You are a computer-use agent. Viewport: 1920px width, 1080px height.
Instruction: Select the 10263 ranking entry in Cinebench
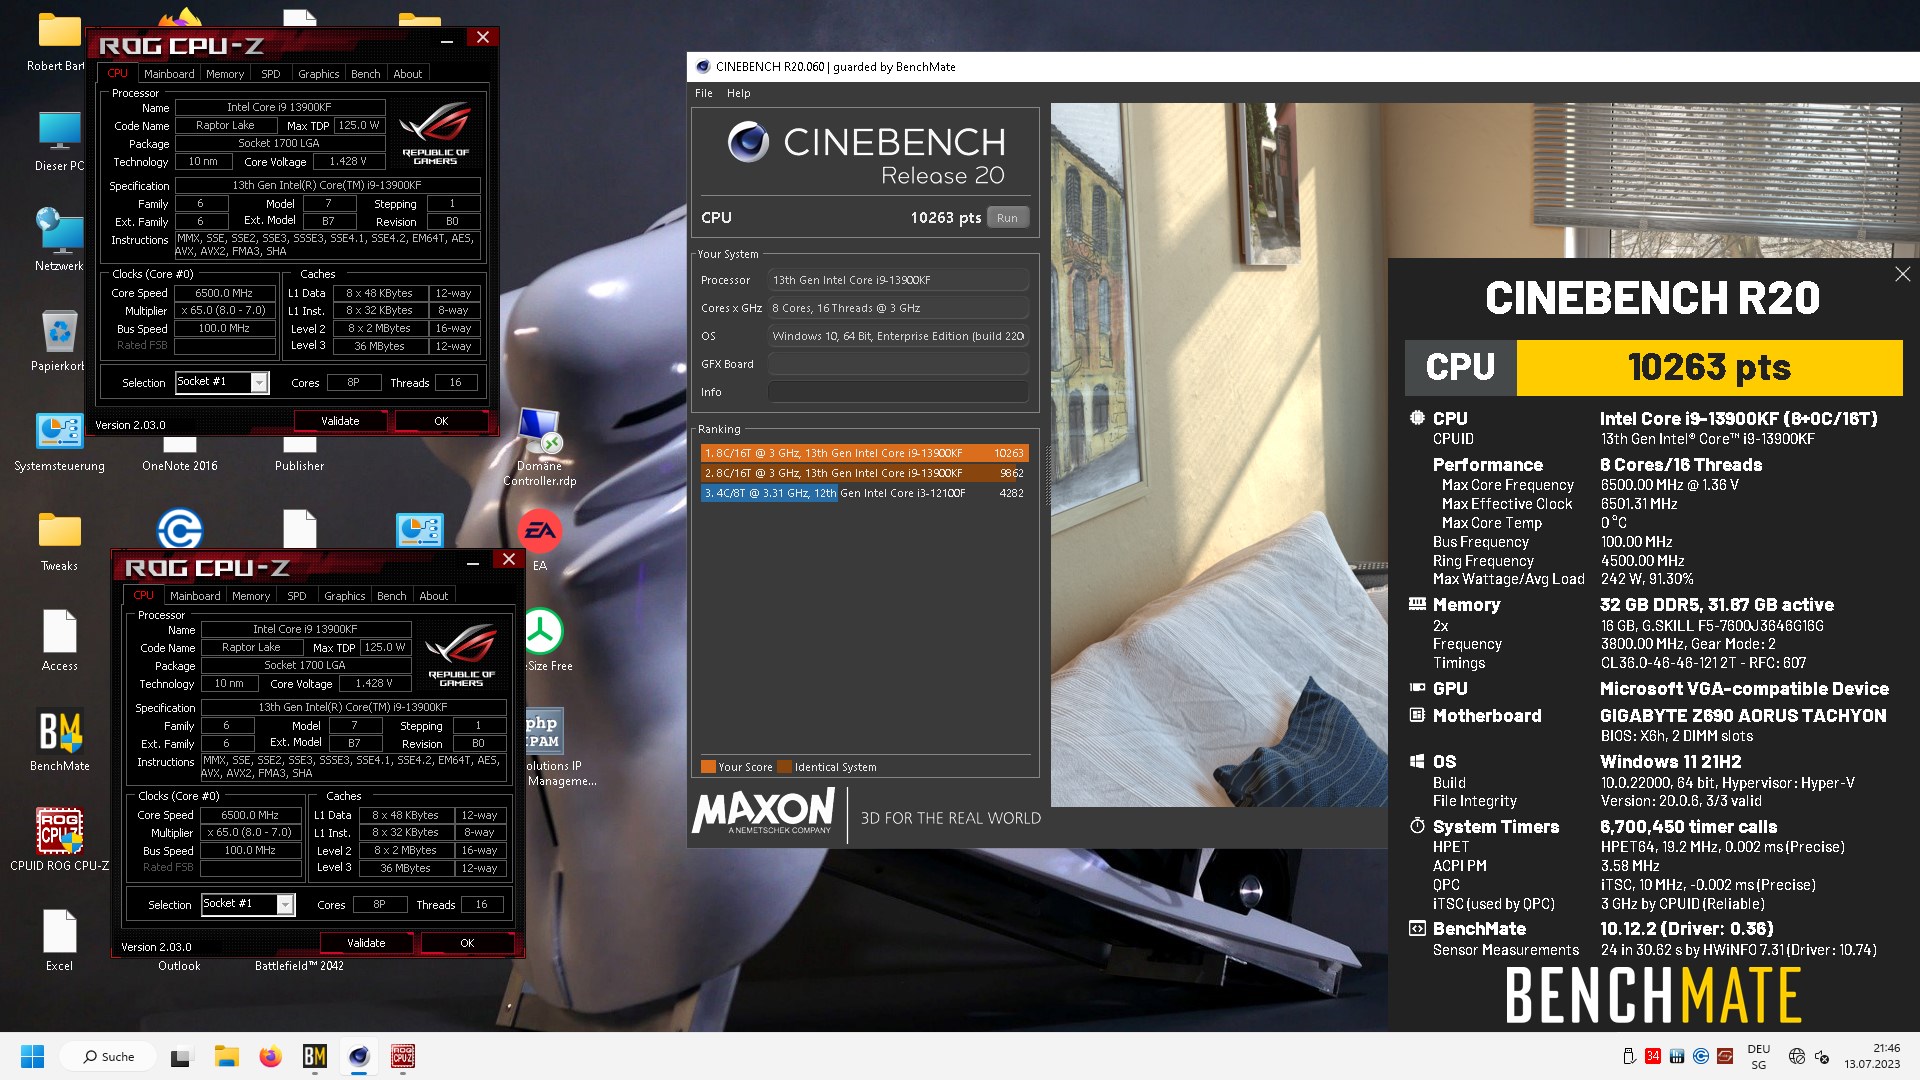pos(864,453)
